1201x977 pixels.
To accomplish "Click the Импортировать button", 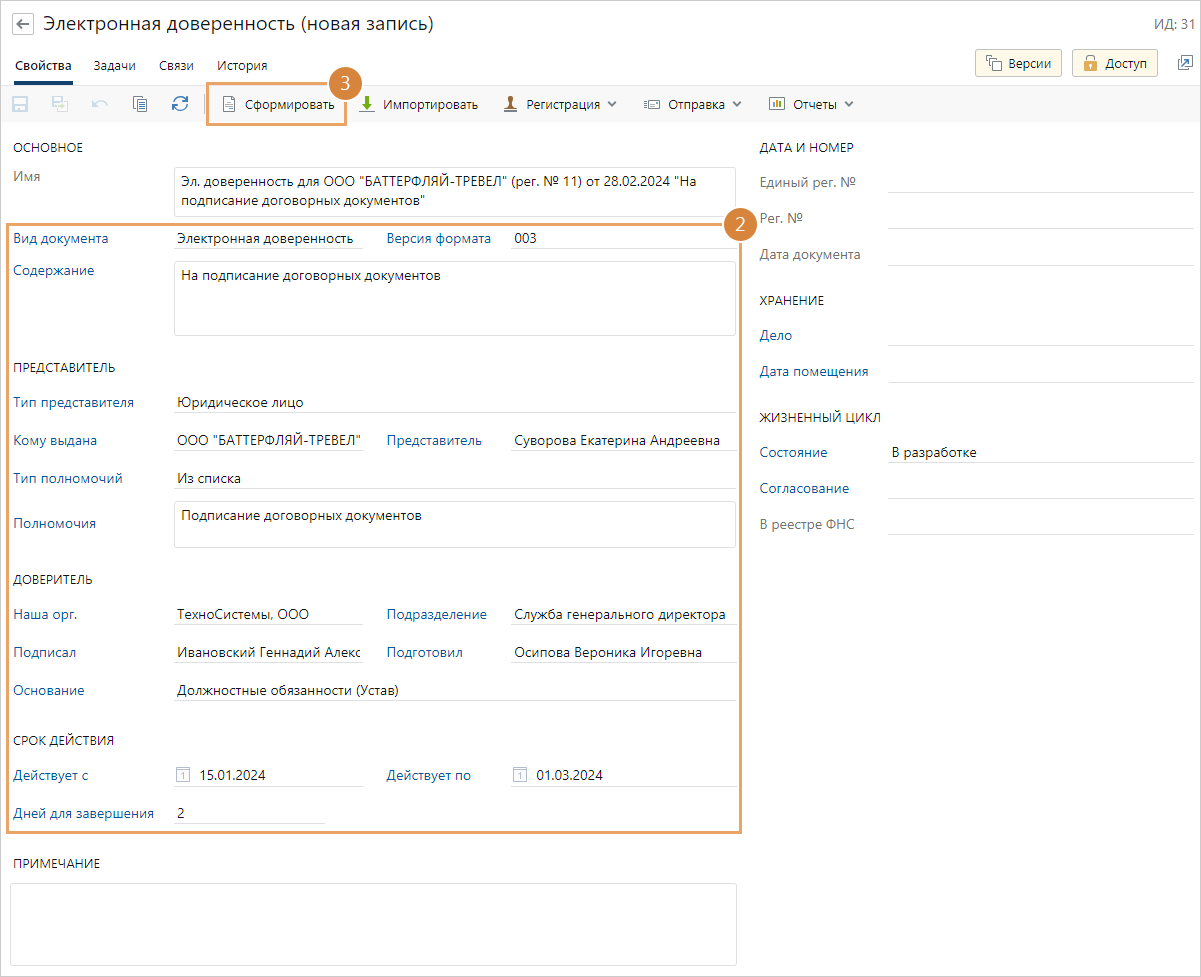I will click(419, 104).
